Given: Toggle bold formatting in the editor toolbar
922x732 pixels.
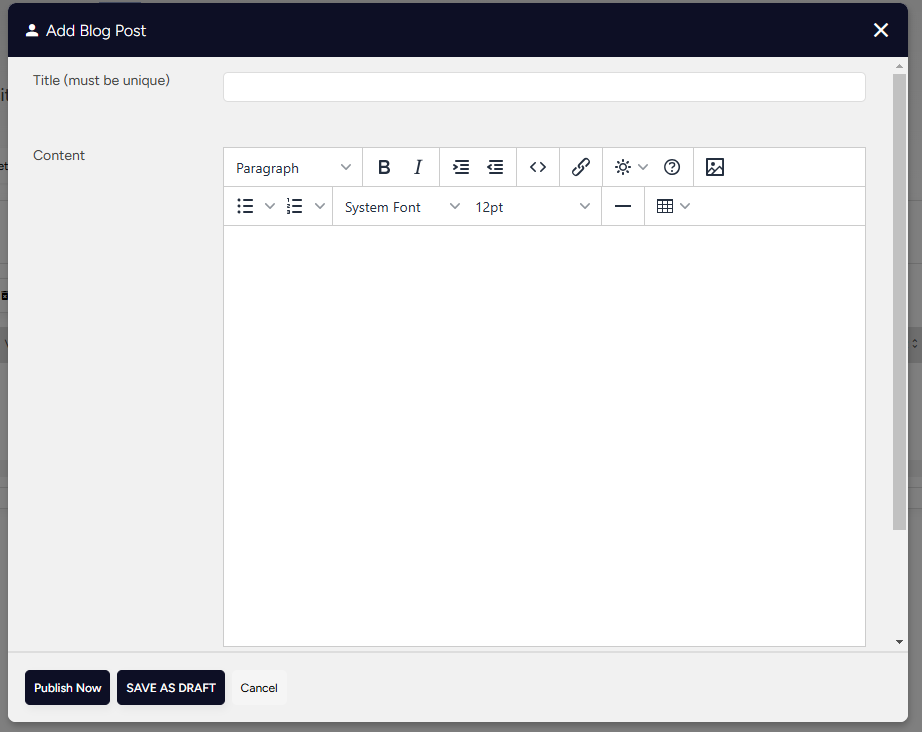Looking at the screenshot, I should pos(384,168).
